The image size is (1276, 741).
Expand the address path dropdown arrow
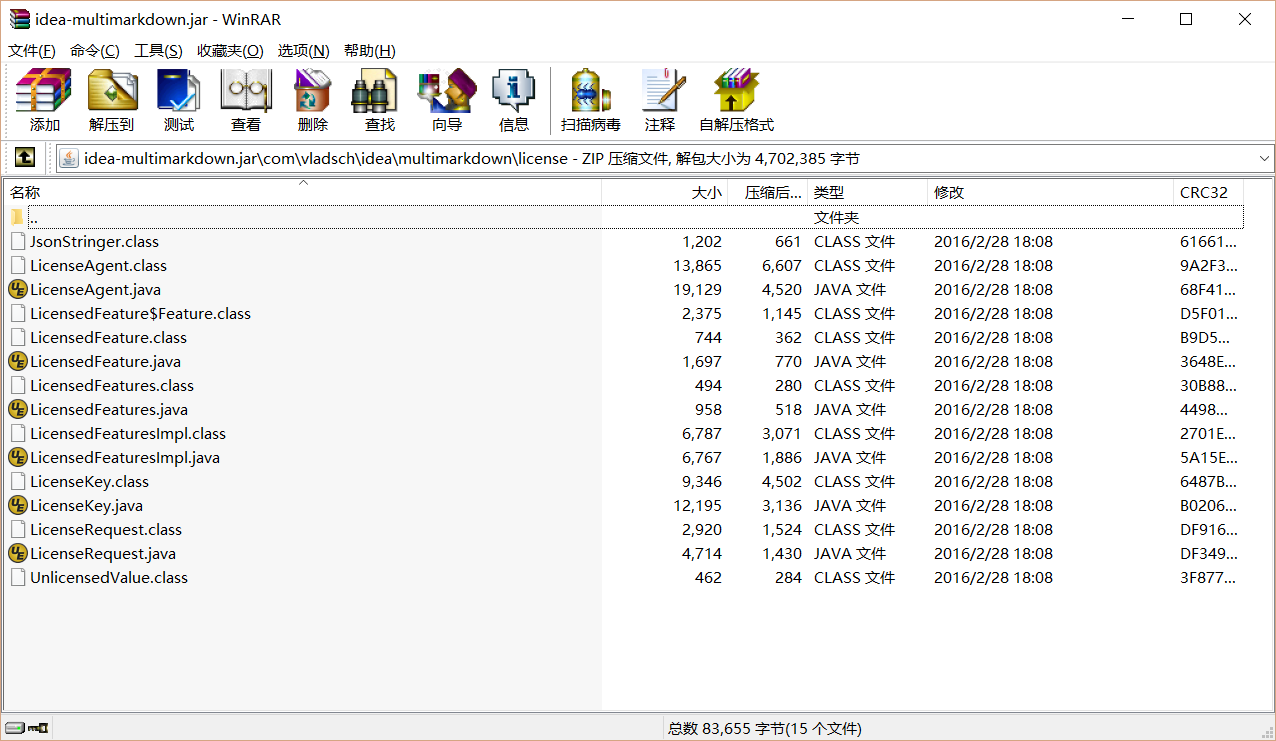tap(1264, 158)
